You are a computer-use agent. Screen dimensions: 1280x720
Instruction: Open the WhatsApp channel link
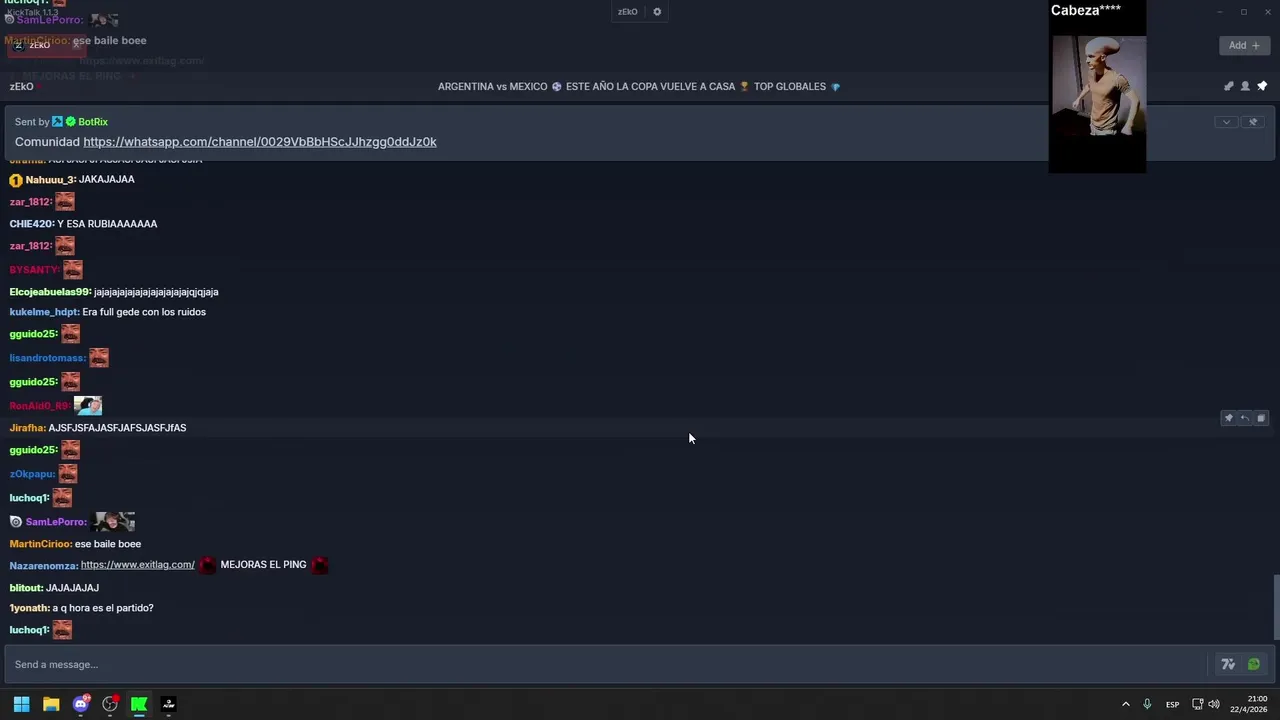click(260, 142)
